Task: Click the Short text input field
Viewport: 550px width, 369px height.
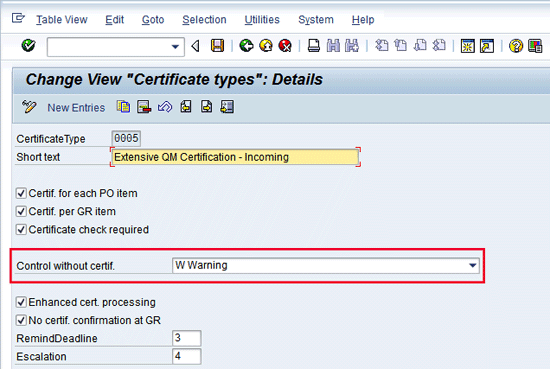Action: [x=235, y=157]
